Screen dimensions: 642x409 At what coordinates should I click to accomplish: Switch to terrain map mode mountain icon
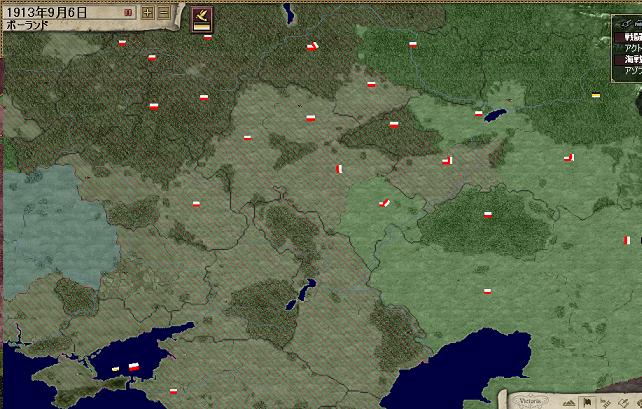tap(570, 401)
